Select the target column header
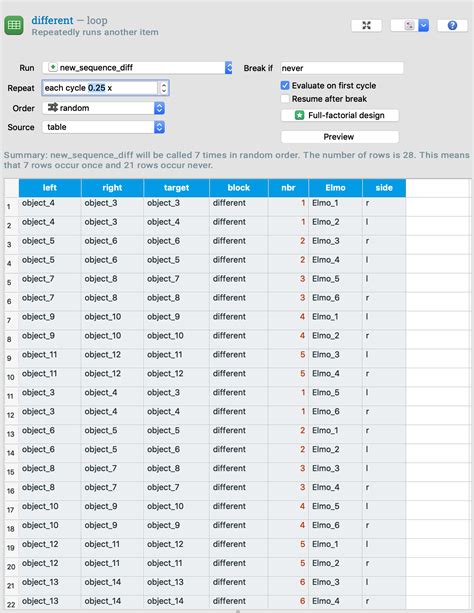This screenshot has width=474, height=613. 176,188
